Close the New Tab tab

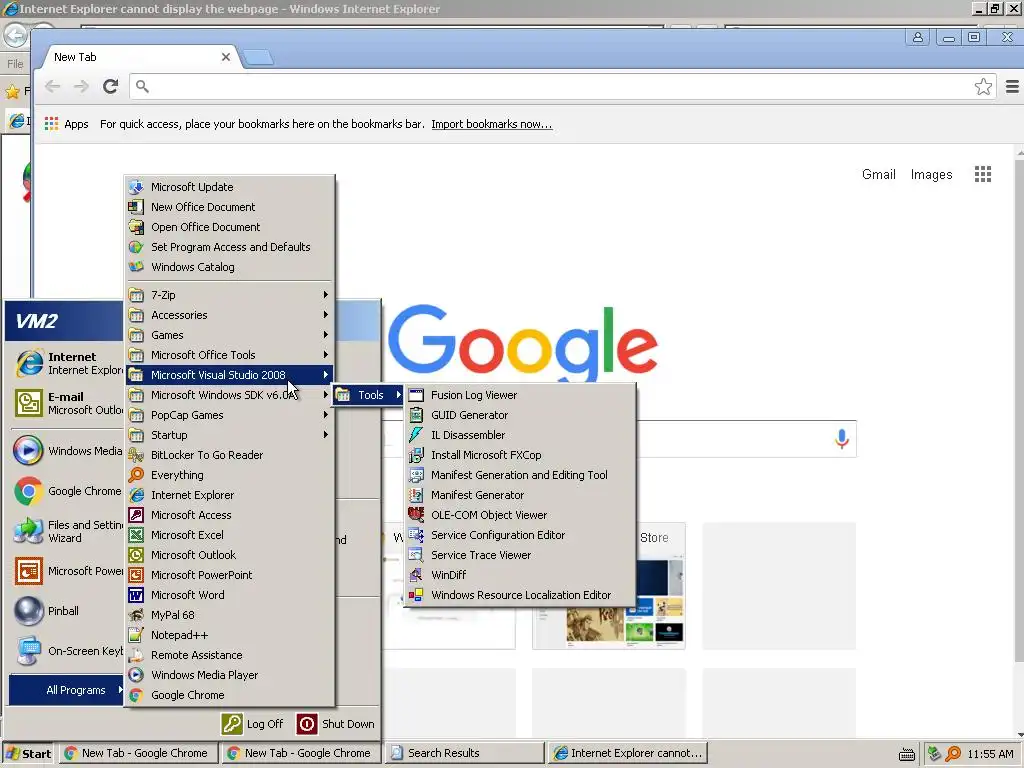pos(226,57)
